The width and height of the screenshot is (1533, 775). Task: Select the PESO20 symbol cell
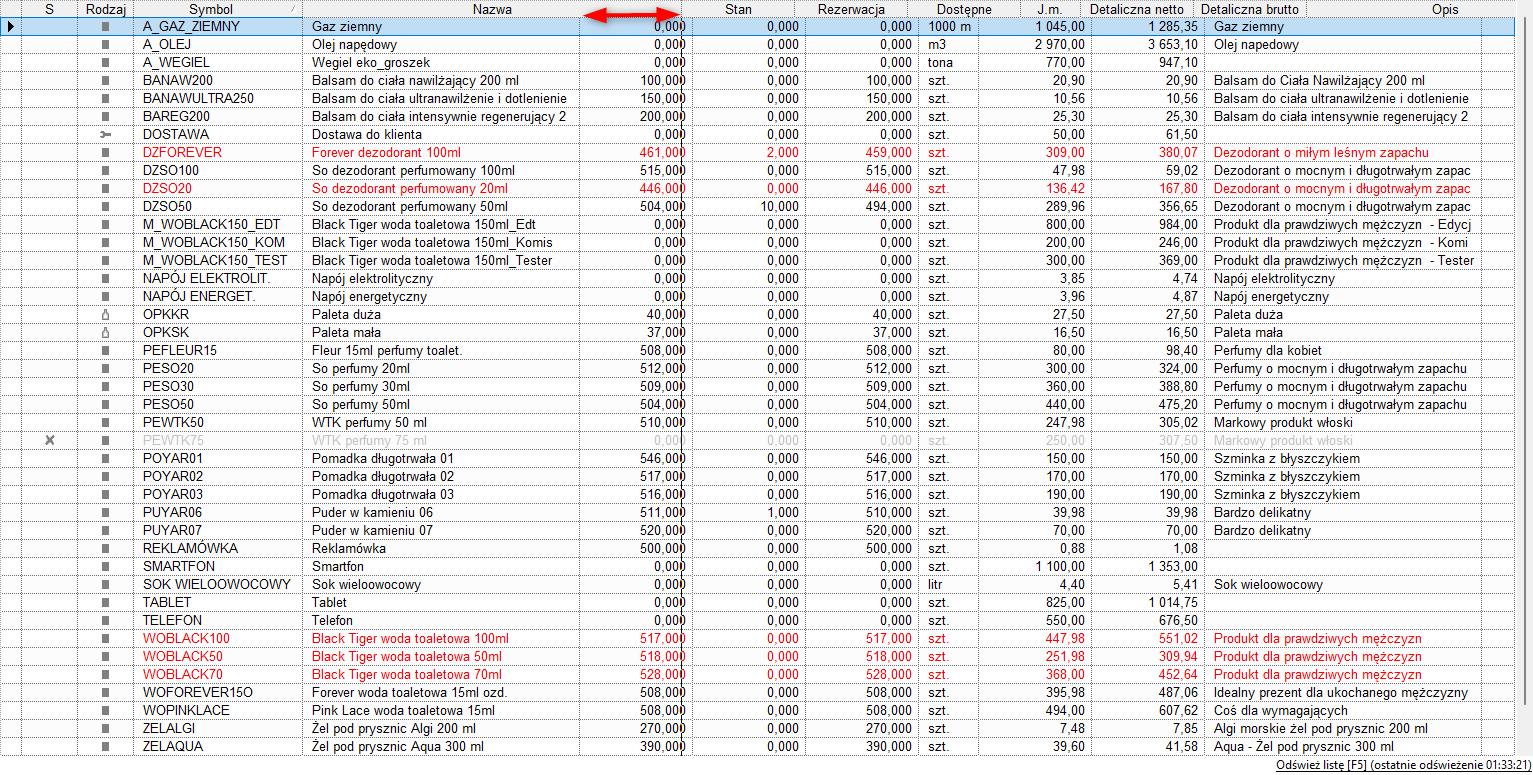tap(219, 368)
